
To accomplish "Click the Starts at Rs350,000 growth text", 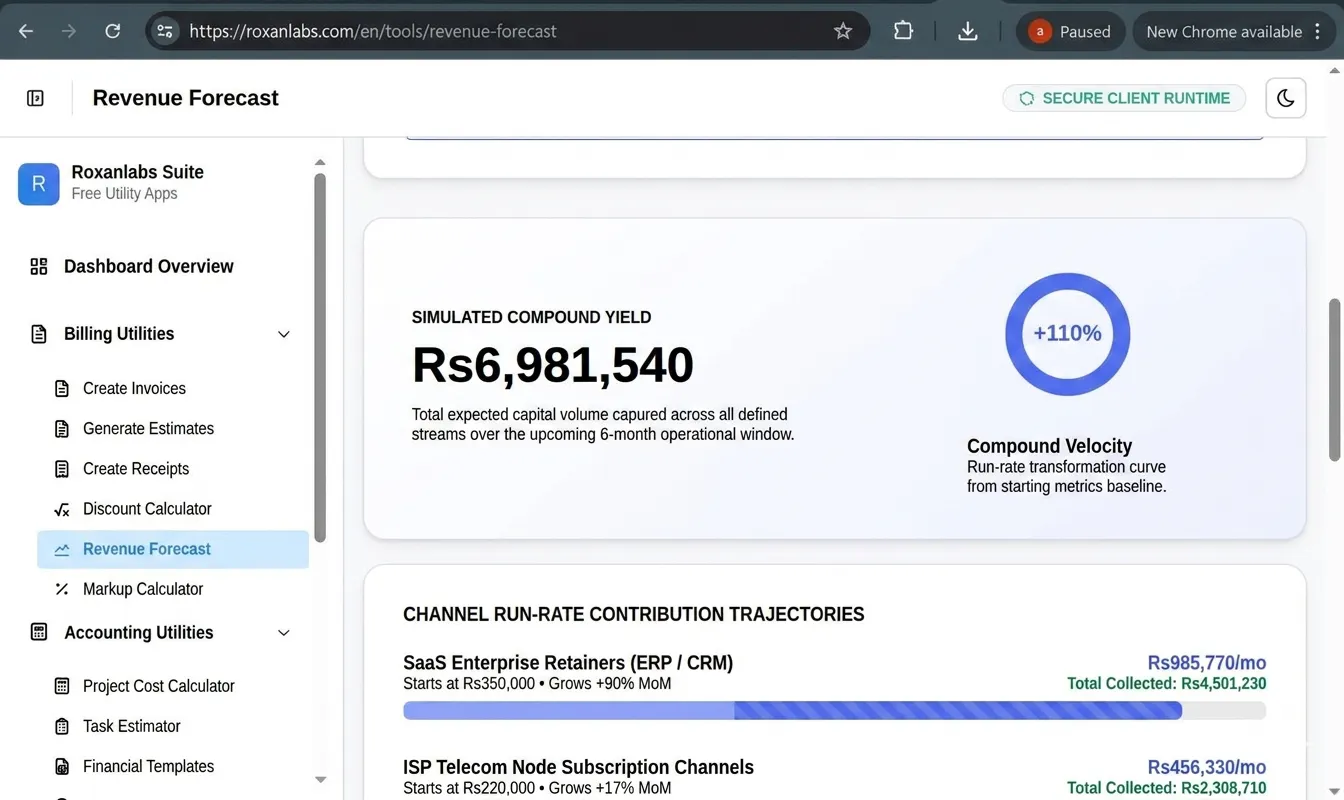I will tap(537, 684).
